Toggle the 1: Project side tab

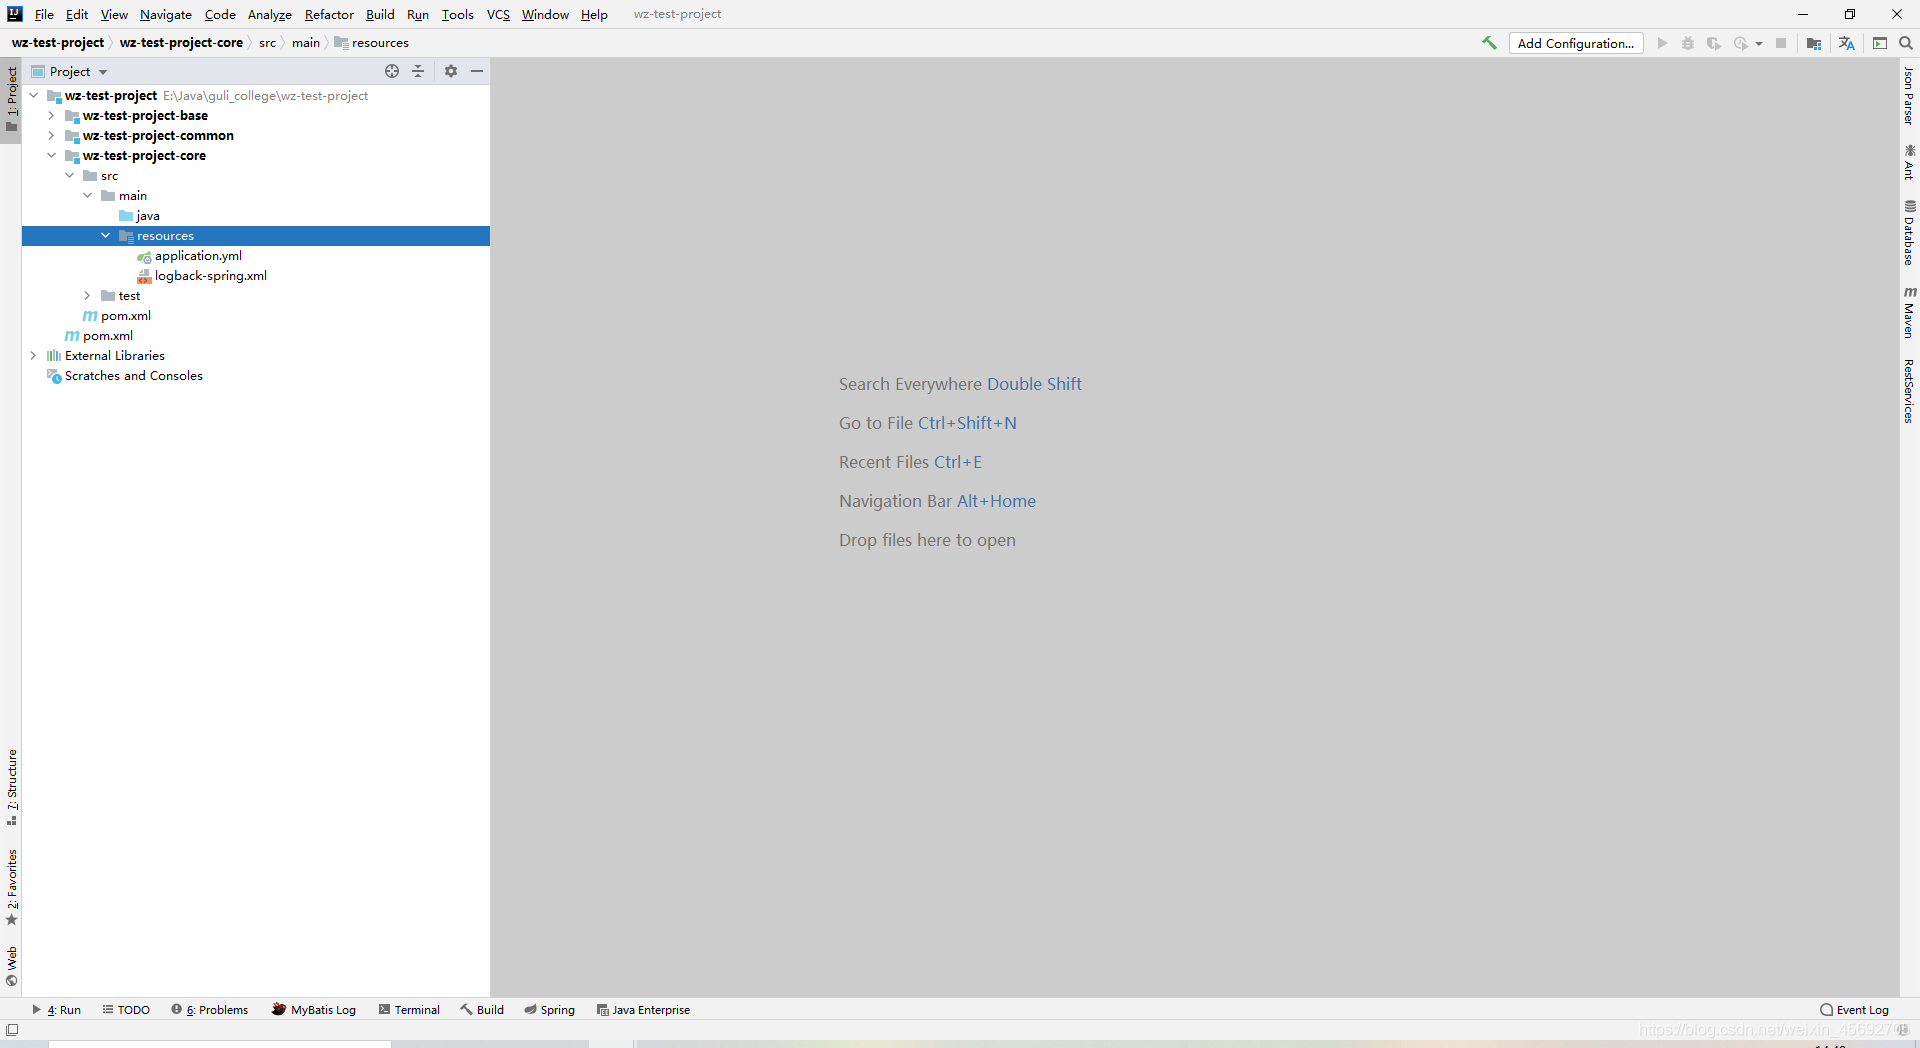(11, 100)
